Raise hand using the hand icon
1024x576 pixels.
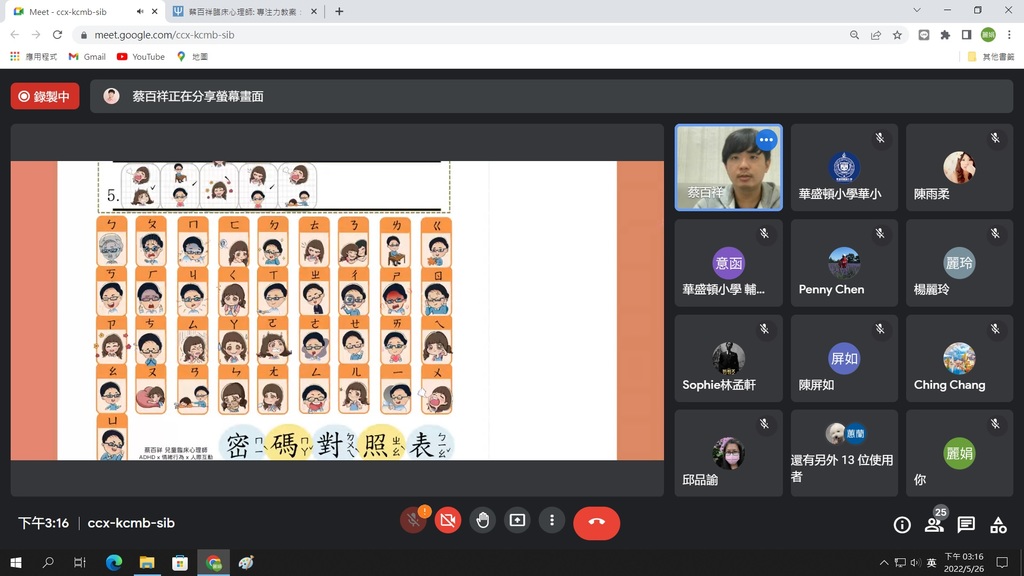click(483, 520)
